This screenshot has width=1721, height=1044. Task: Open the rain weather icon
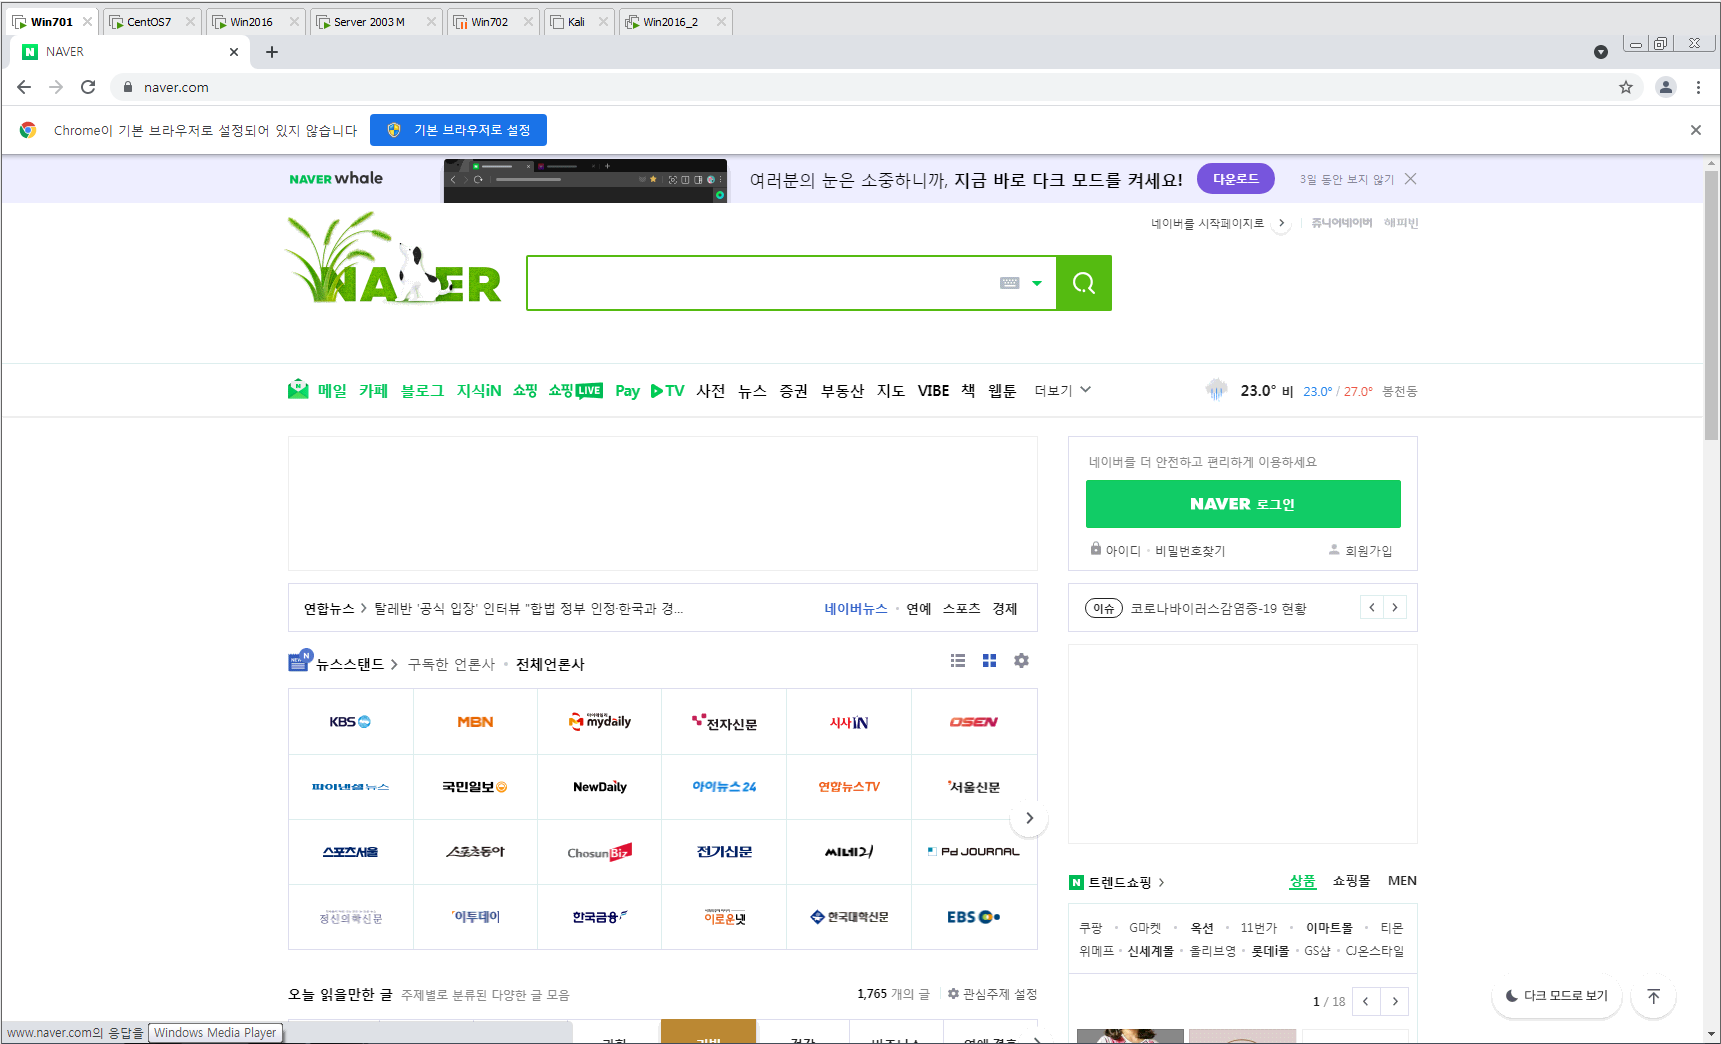[x=1216, y=390]
